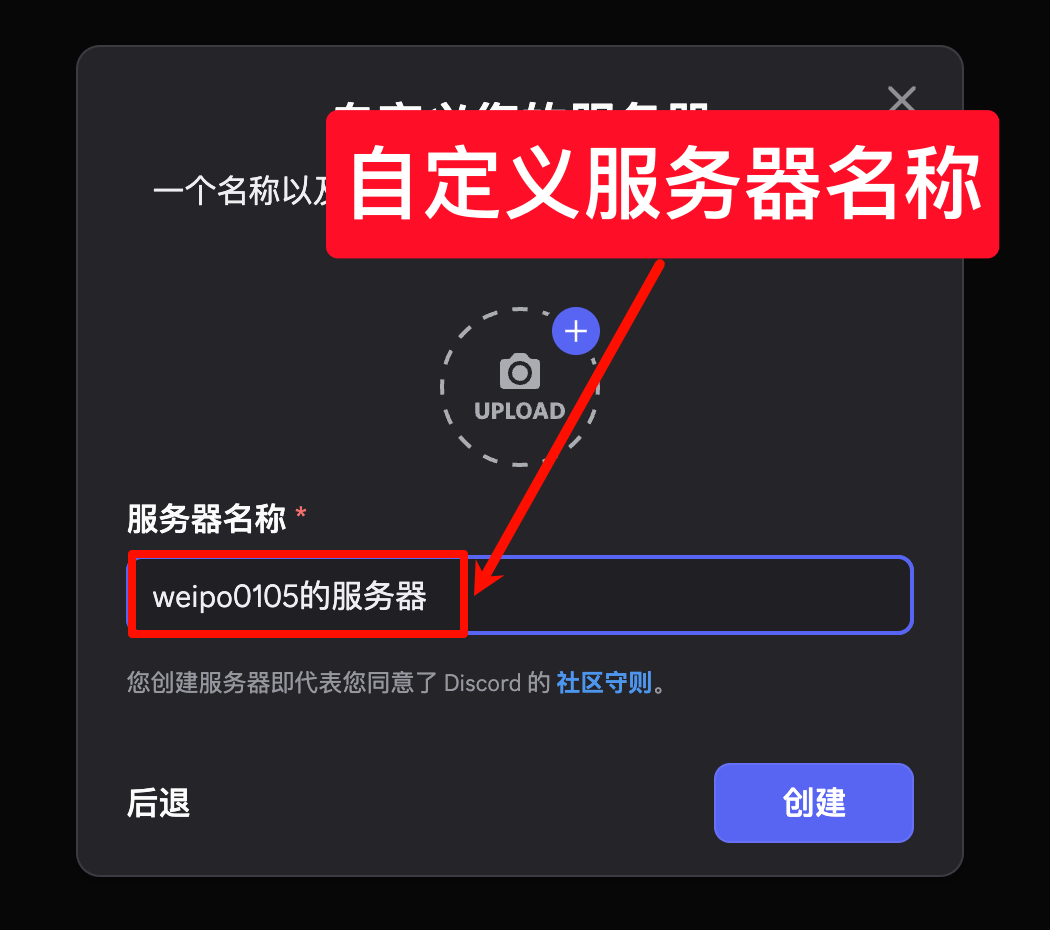This screenshot has width=1050, height=930.
Task: Click the blue plus icon on upload circle
Action: tap(576, 331)
